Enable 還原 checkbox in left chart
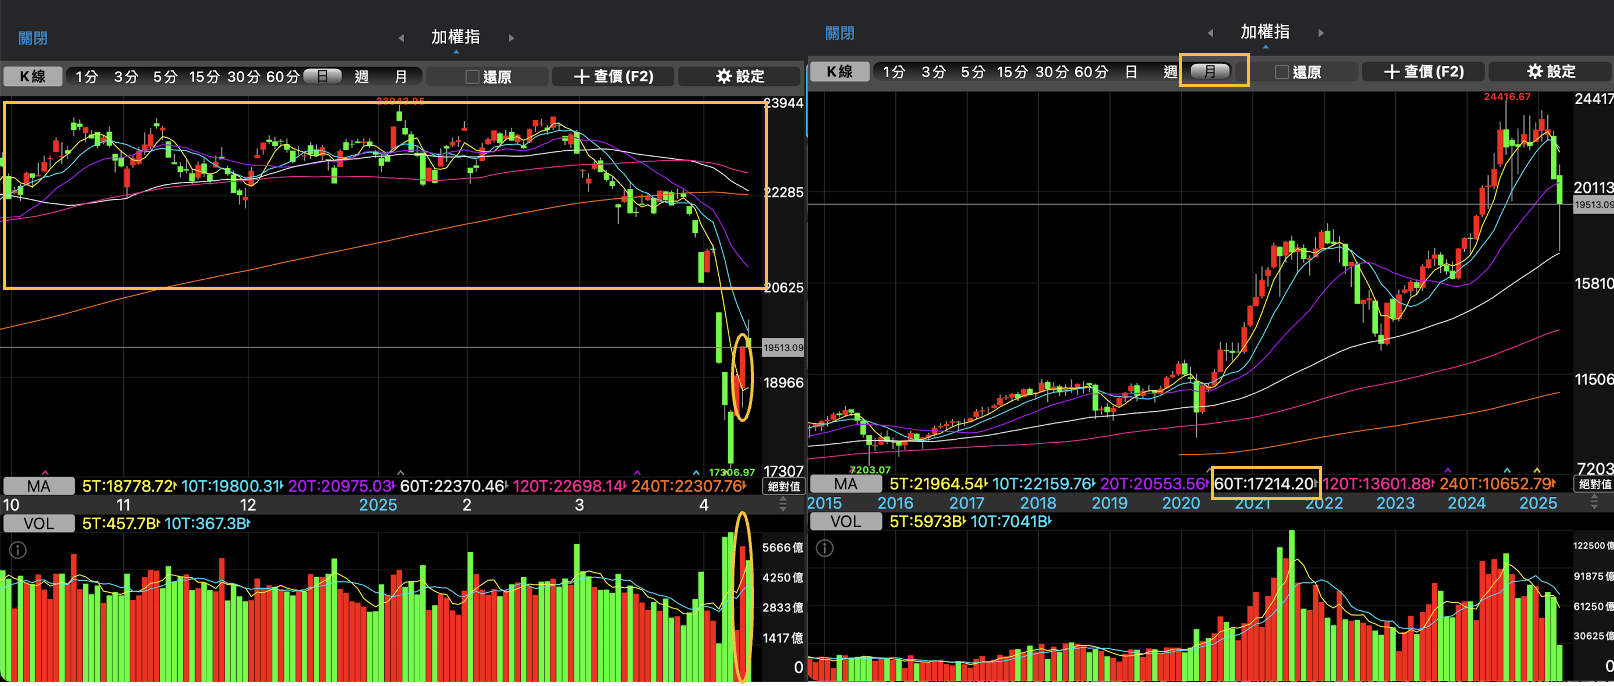Image resolution: width=1614 pixels, height=686 pixels. pos(473,77)
